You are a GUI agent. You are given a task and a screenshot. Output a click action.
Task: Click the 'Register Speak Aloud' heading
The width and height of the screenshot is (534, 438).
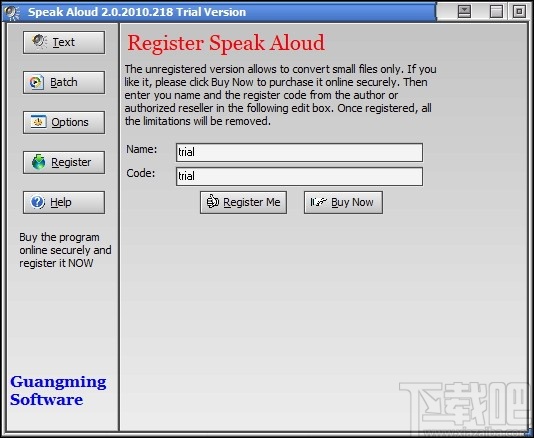coord(226,43)
